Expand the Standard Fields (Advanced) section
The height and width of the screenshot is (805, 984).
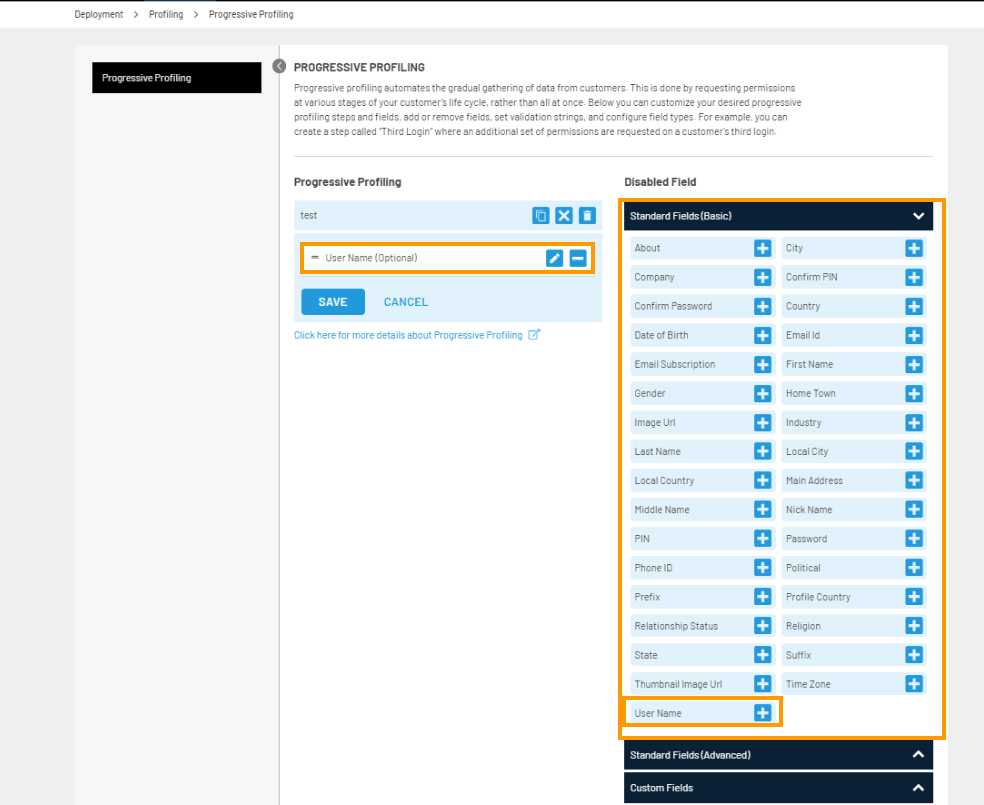[x=916, y=755]
